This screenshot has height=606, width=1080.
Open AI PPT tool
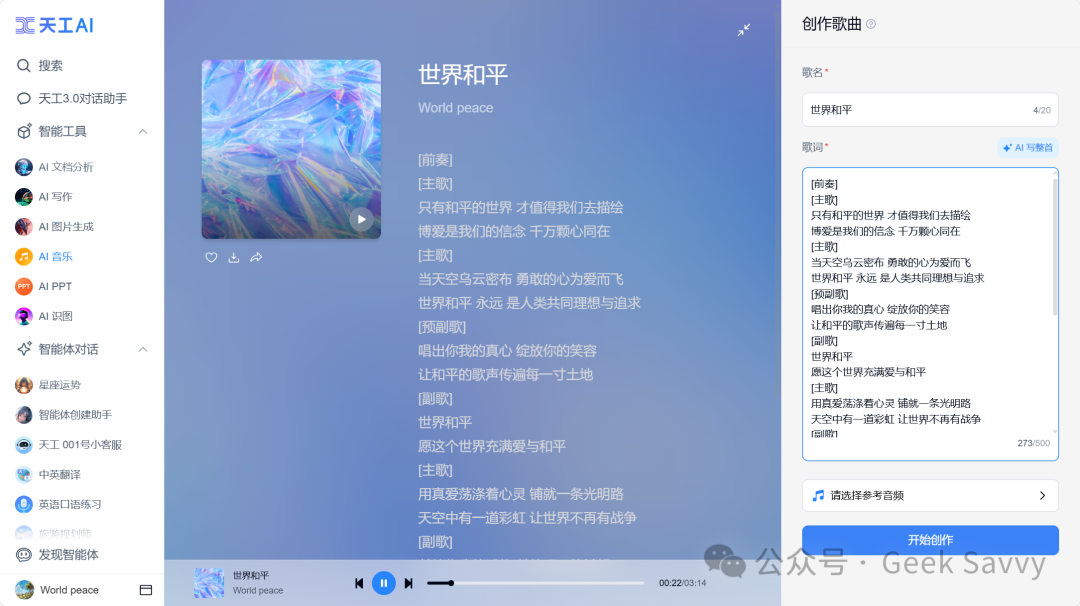click(43, 286)
